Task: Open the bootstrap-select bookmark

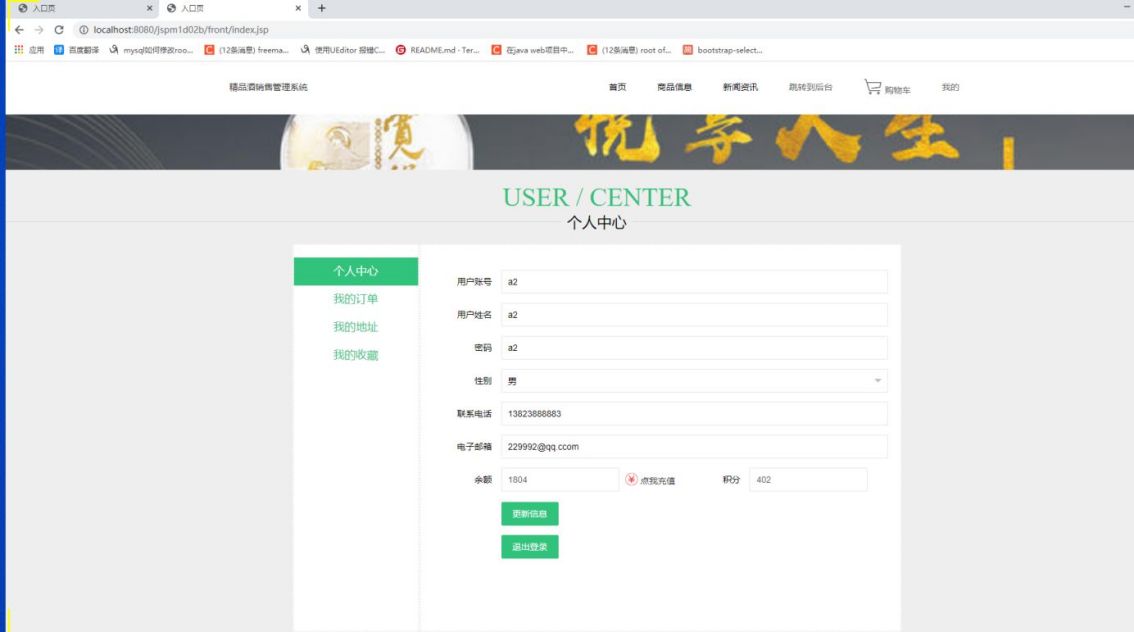Action: coord(722,50)
